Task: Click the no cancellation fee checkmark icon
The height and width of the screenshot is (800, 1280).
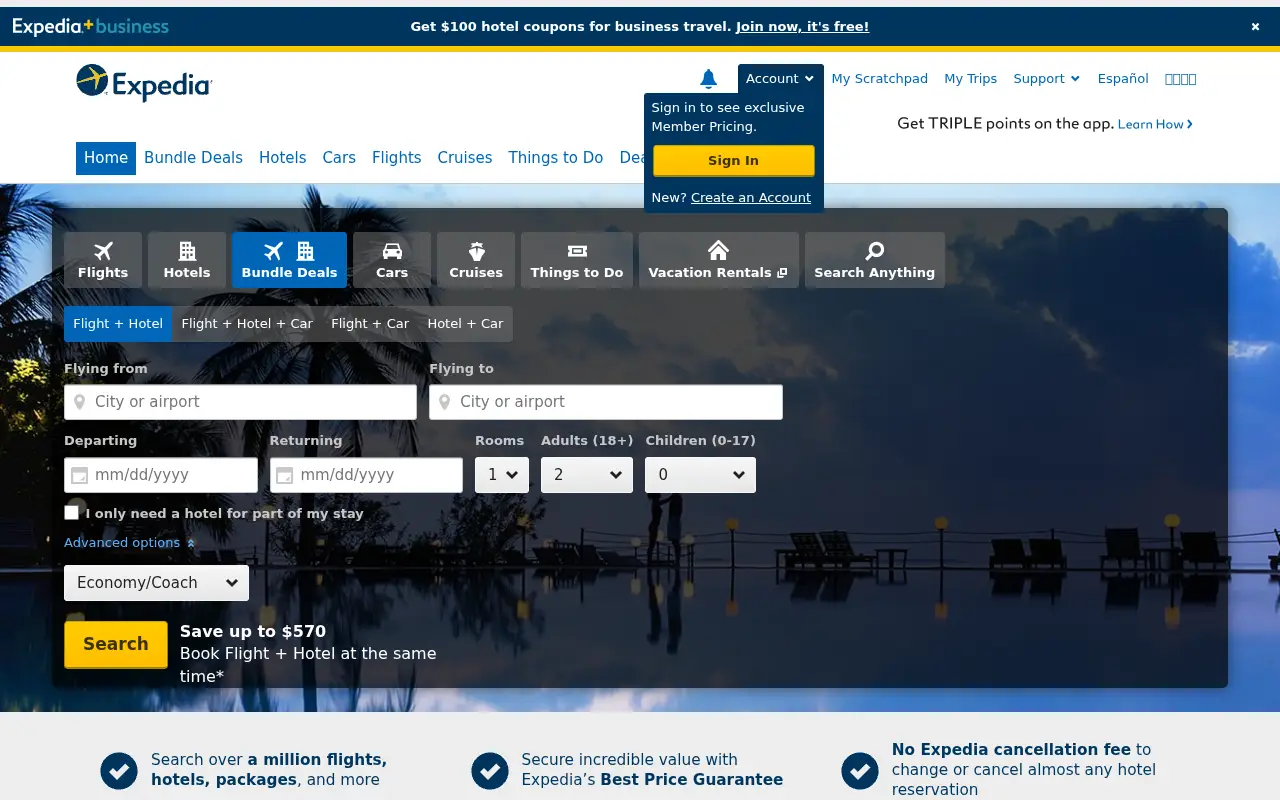Action: (x=860, y=770)
